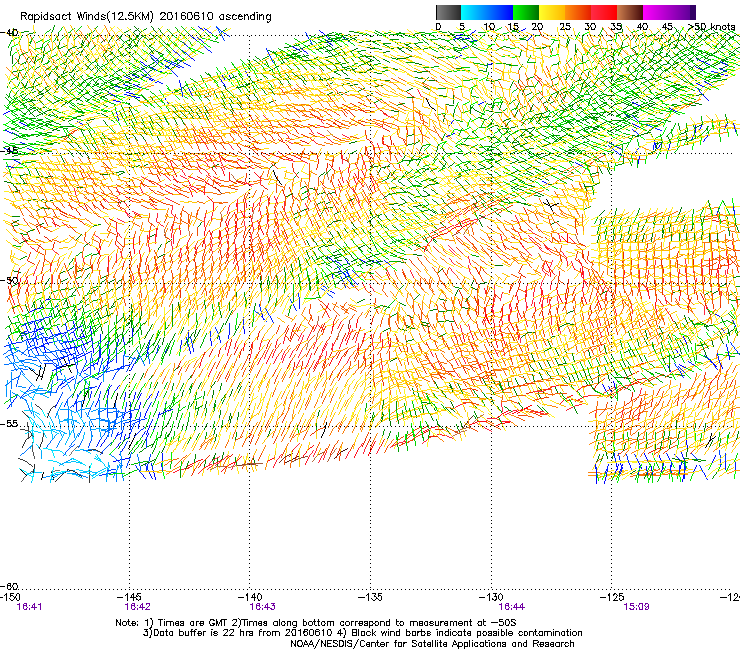Click the '25' legend scale label

coord(565,27)
